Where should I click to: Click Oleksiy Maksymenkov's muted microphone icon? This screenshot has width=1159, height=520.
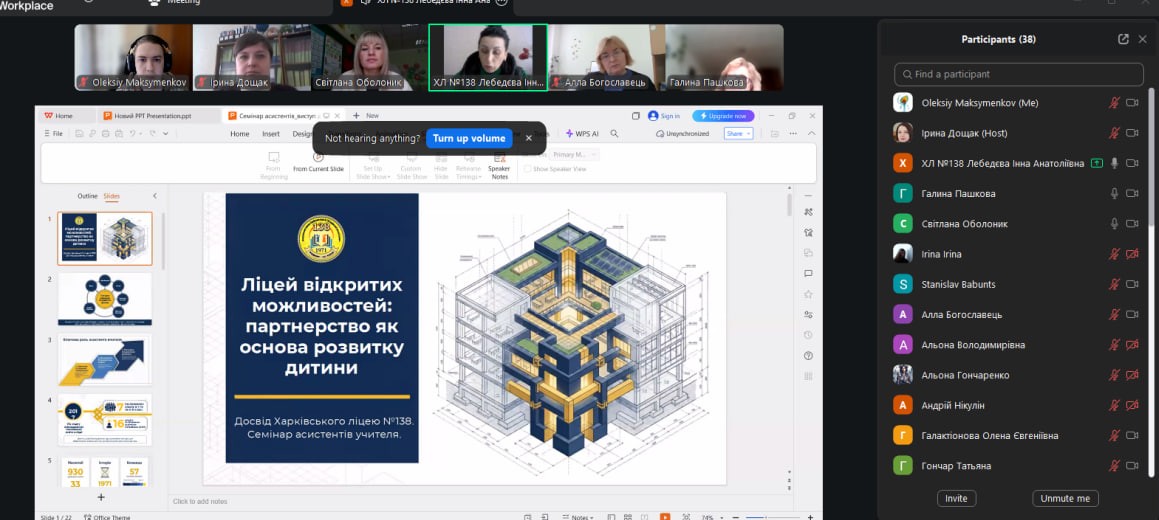coord(1114,103)
